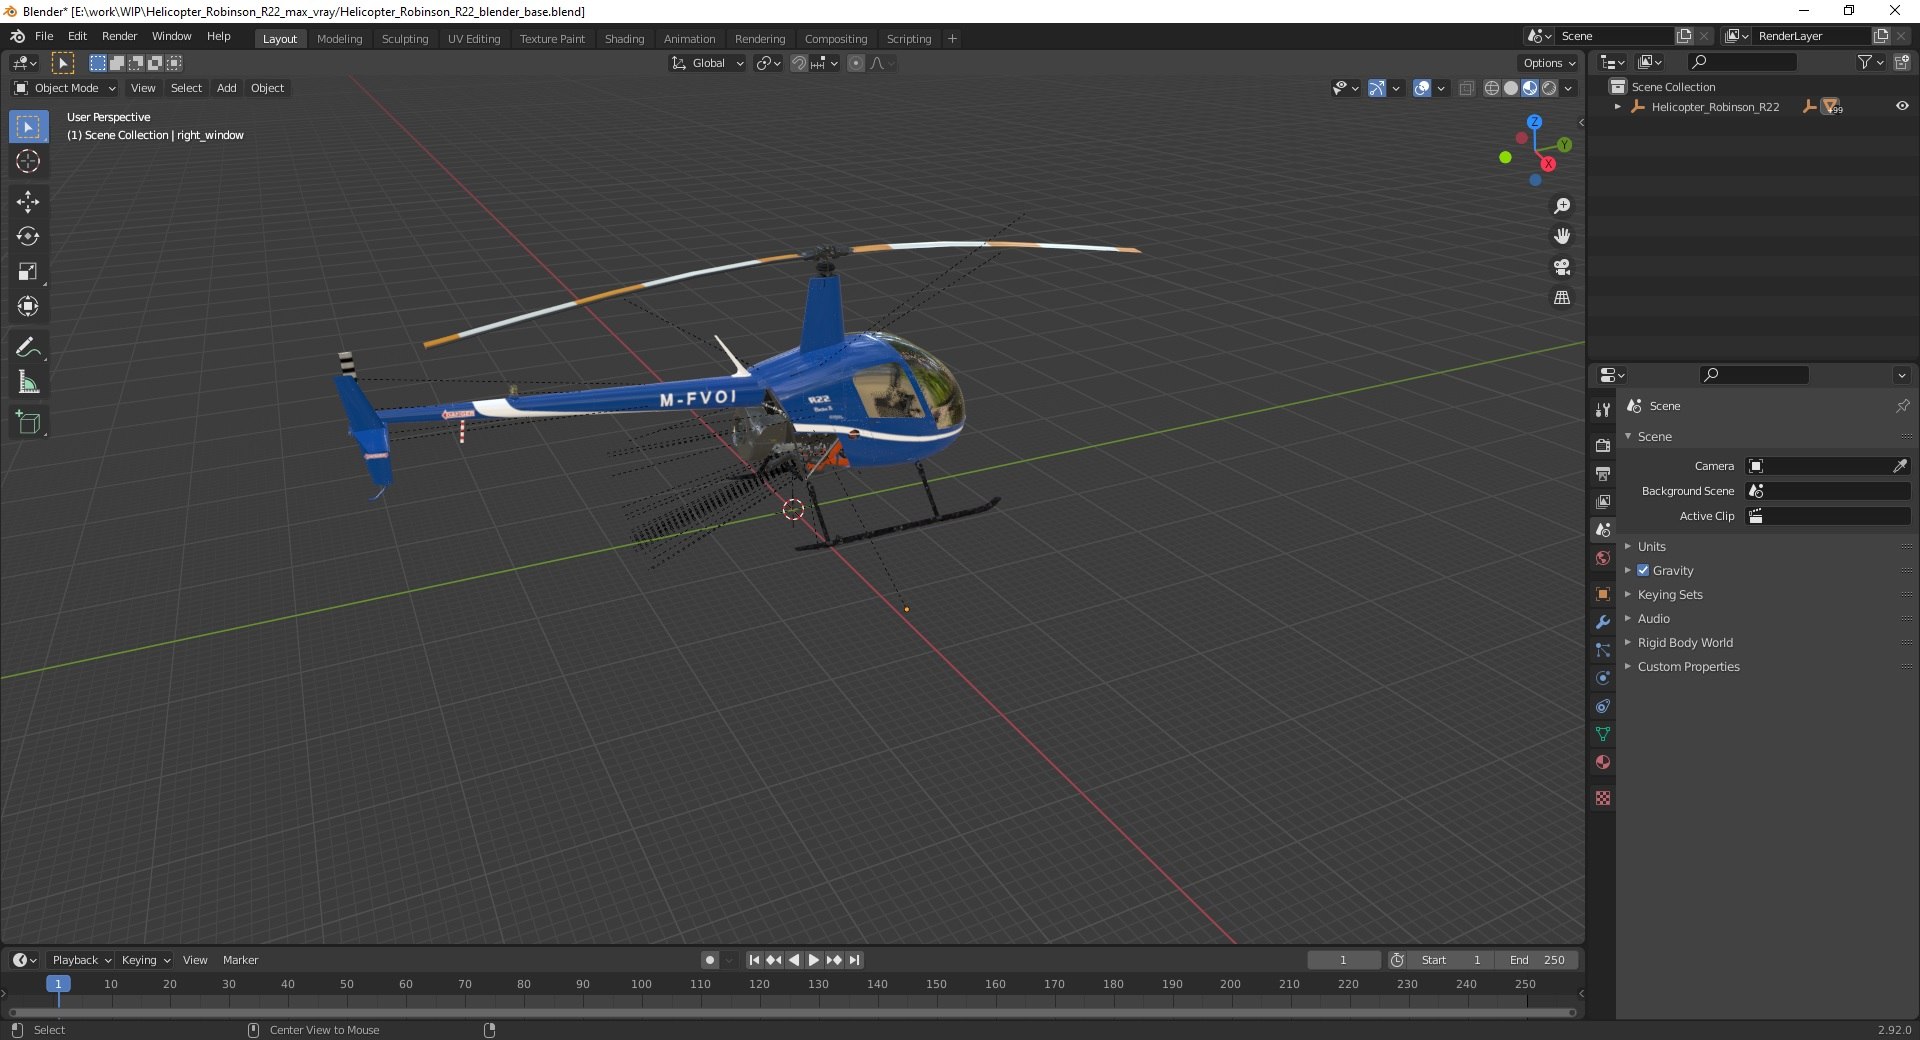The width and height of the screenshot is (1920, 1040).
Task: Click the End frame field
Action: point(1538,960)
